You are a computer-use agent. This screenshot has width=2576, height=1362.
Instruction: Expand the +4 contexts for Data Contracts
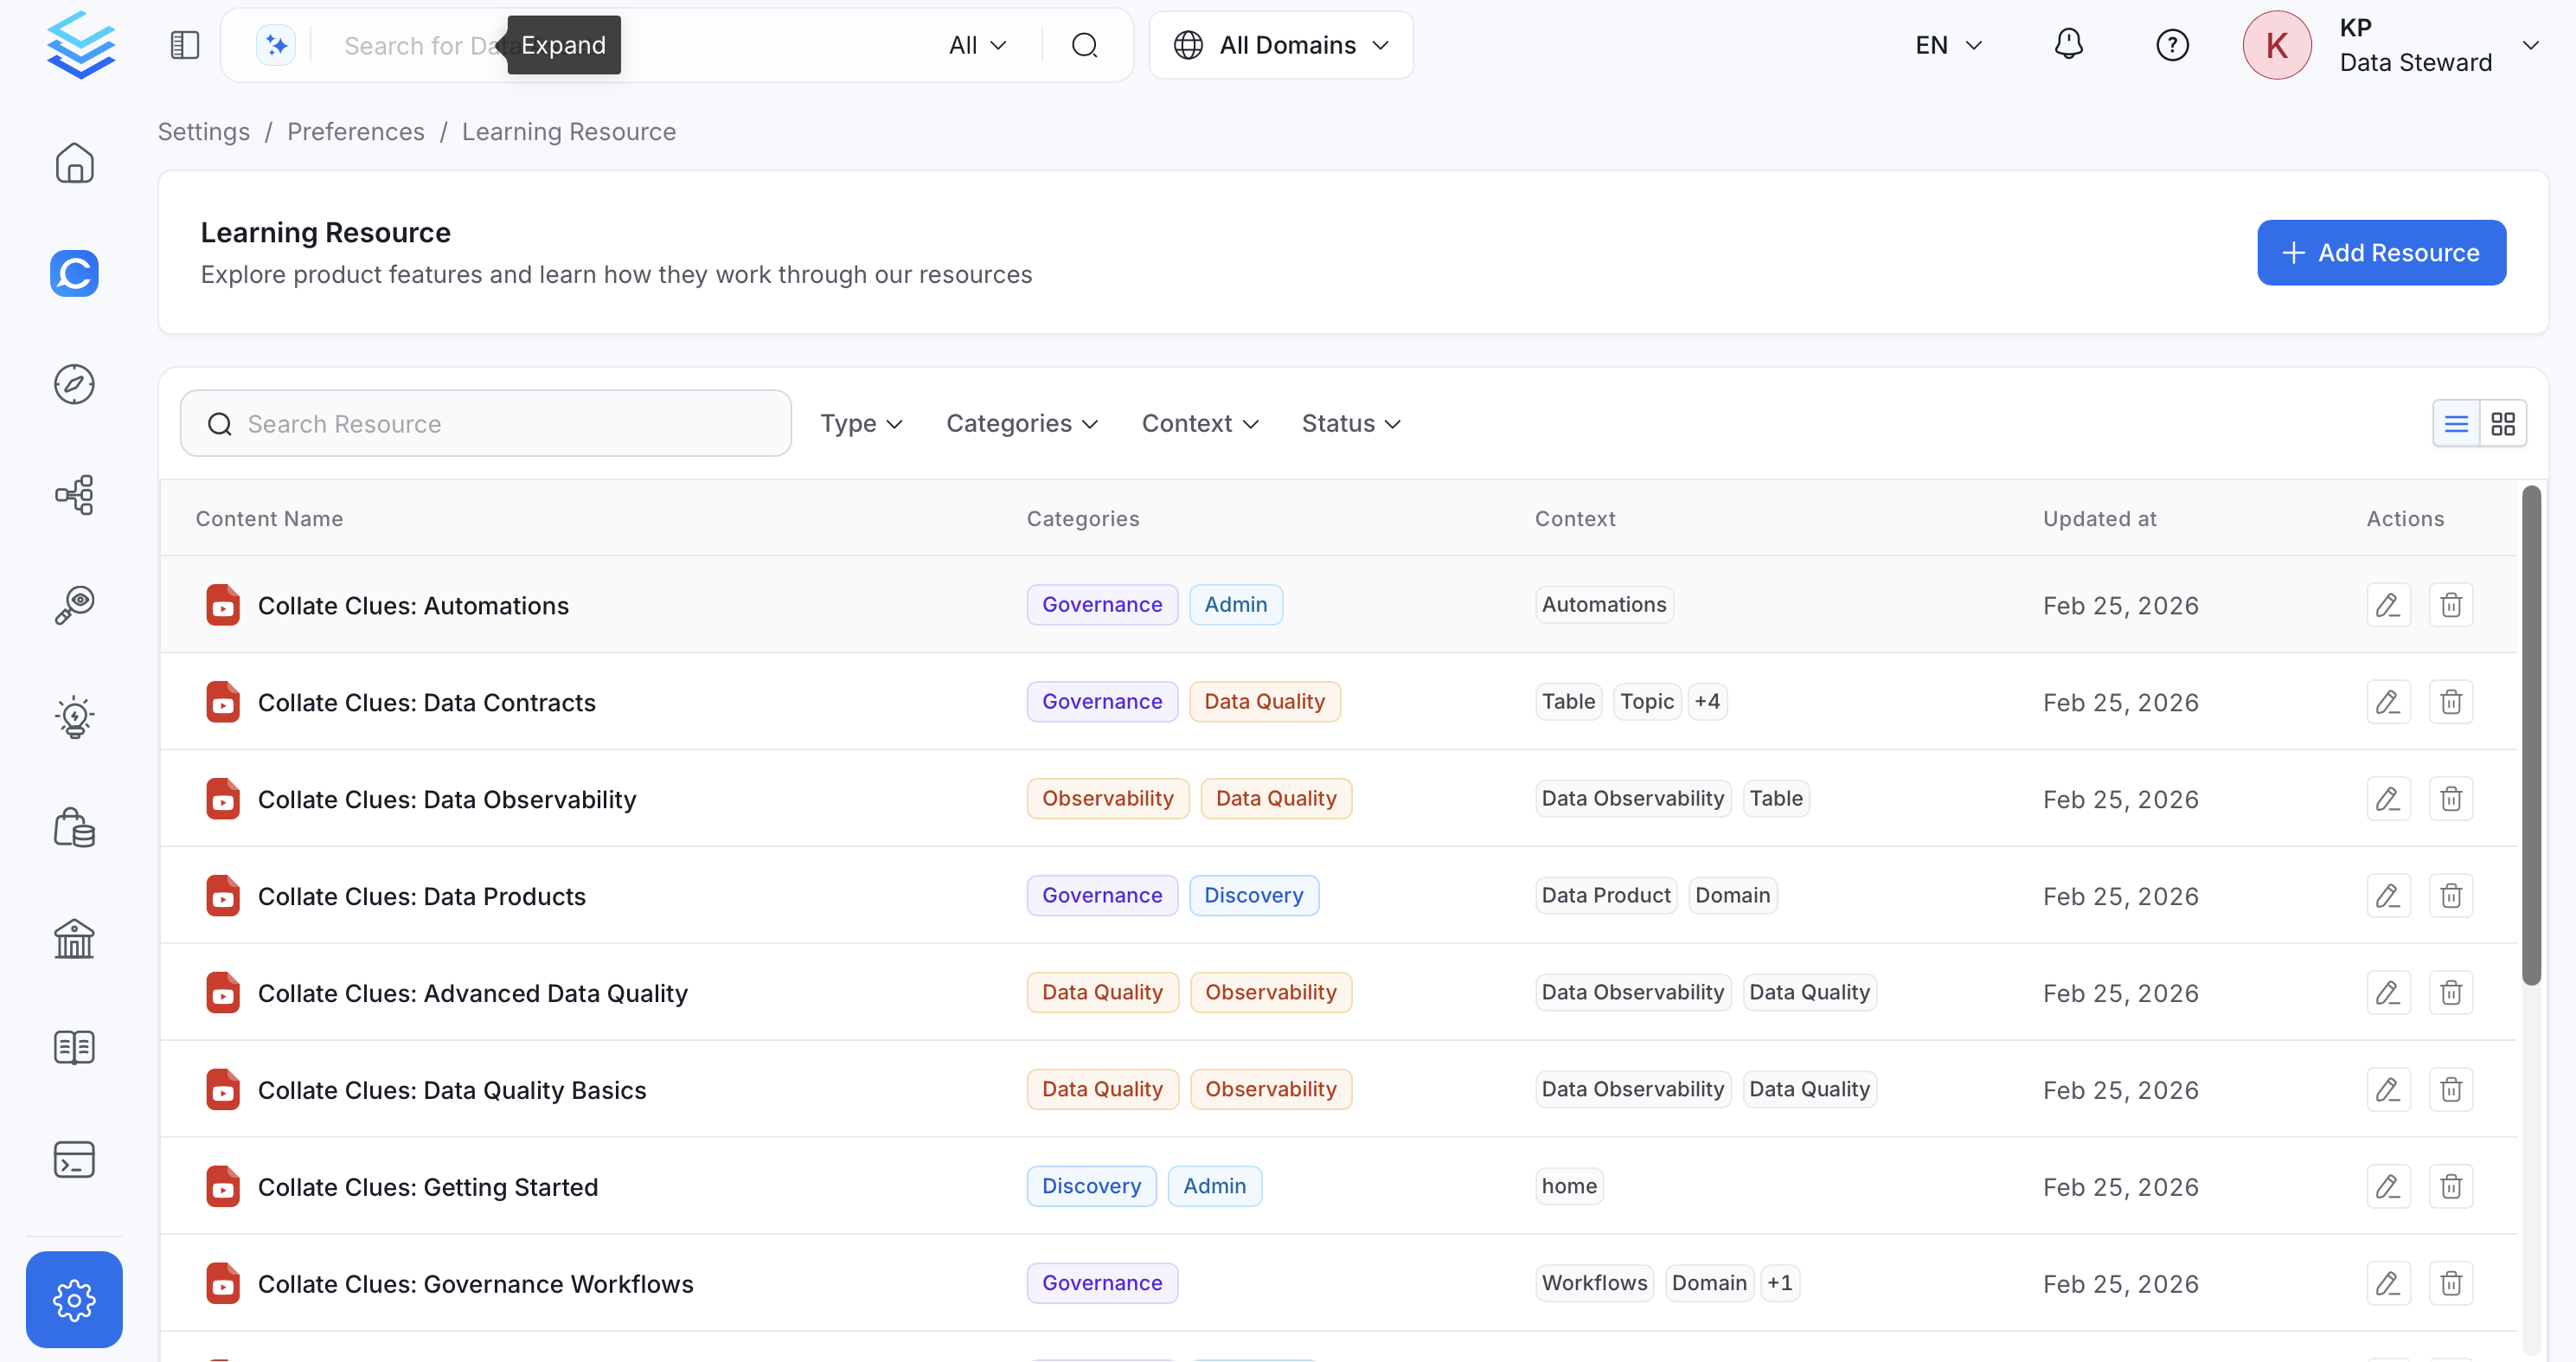click(x=1707, y=702)
